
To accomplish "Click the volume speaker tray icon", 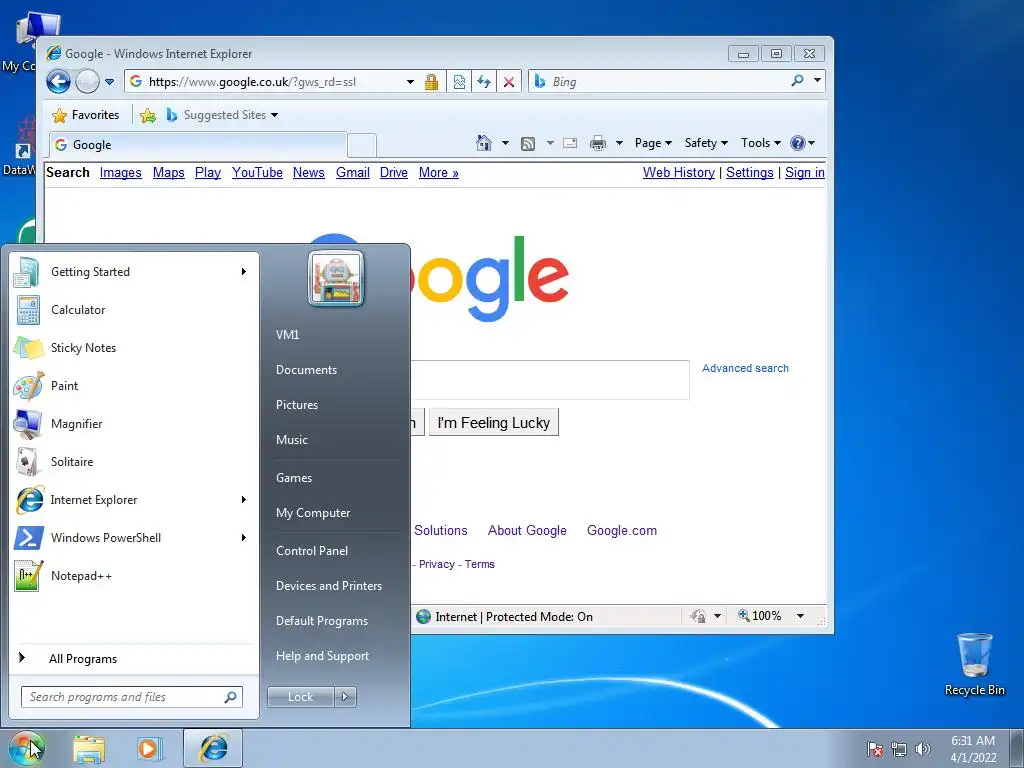I will (922, 749).
